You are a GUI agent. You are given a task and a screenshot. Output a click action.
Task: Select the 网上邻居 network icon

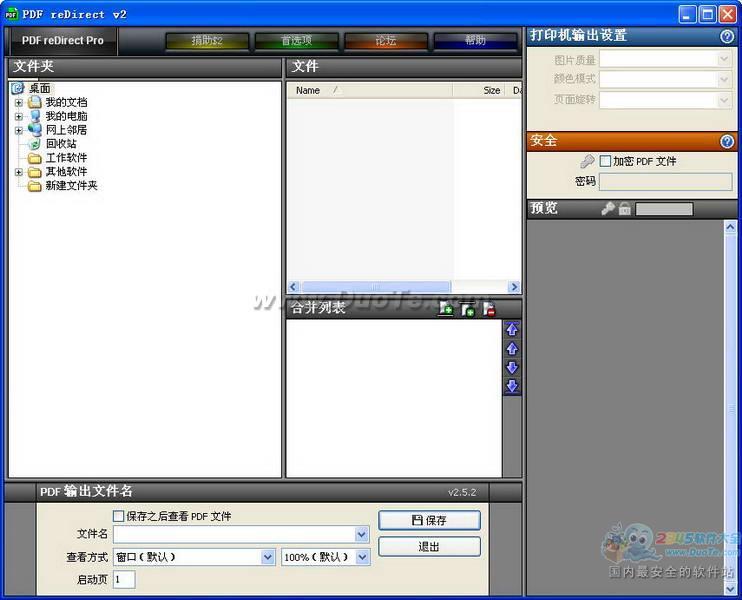35,130
